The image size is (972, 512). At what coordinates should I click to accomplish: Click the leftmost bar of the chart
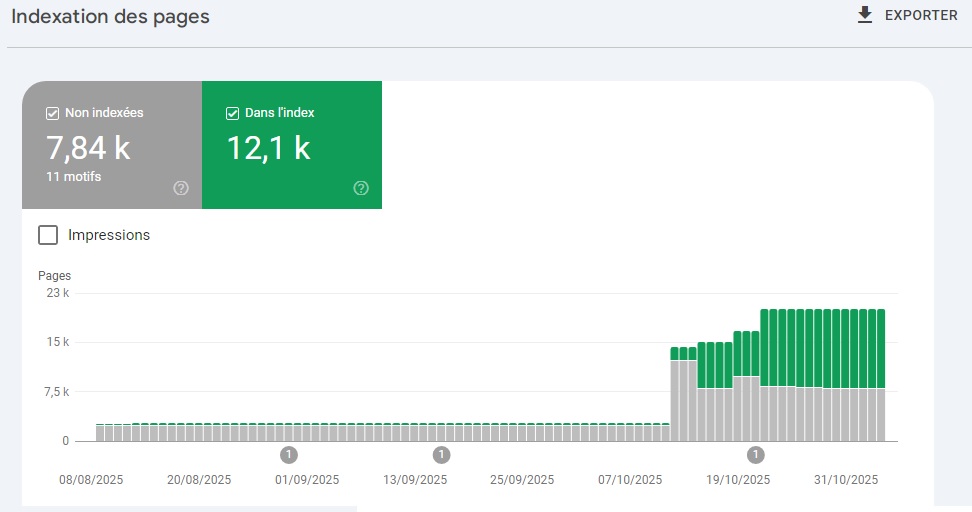(101, 432)
